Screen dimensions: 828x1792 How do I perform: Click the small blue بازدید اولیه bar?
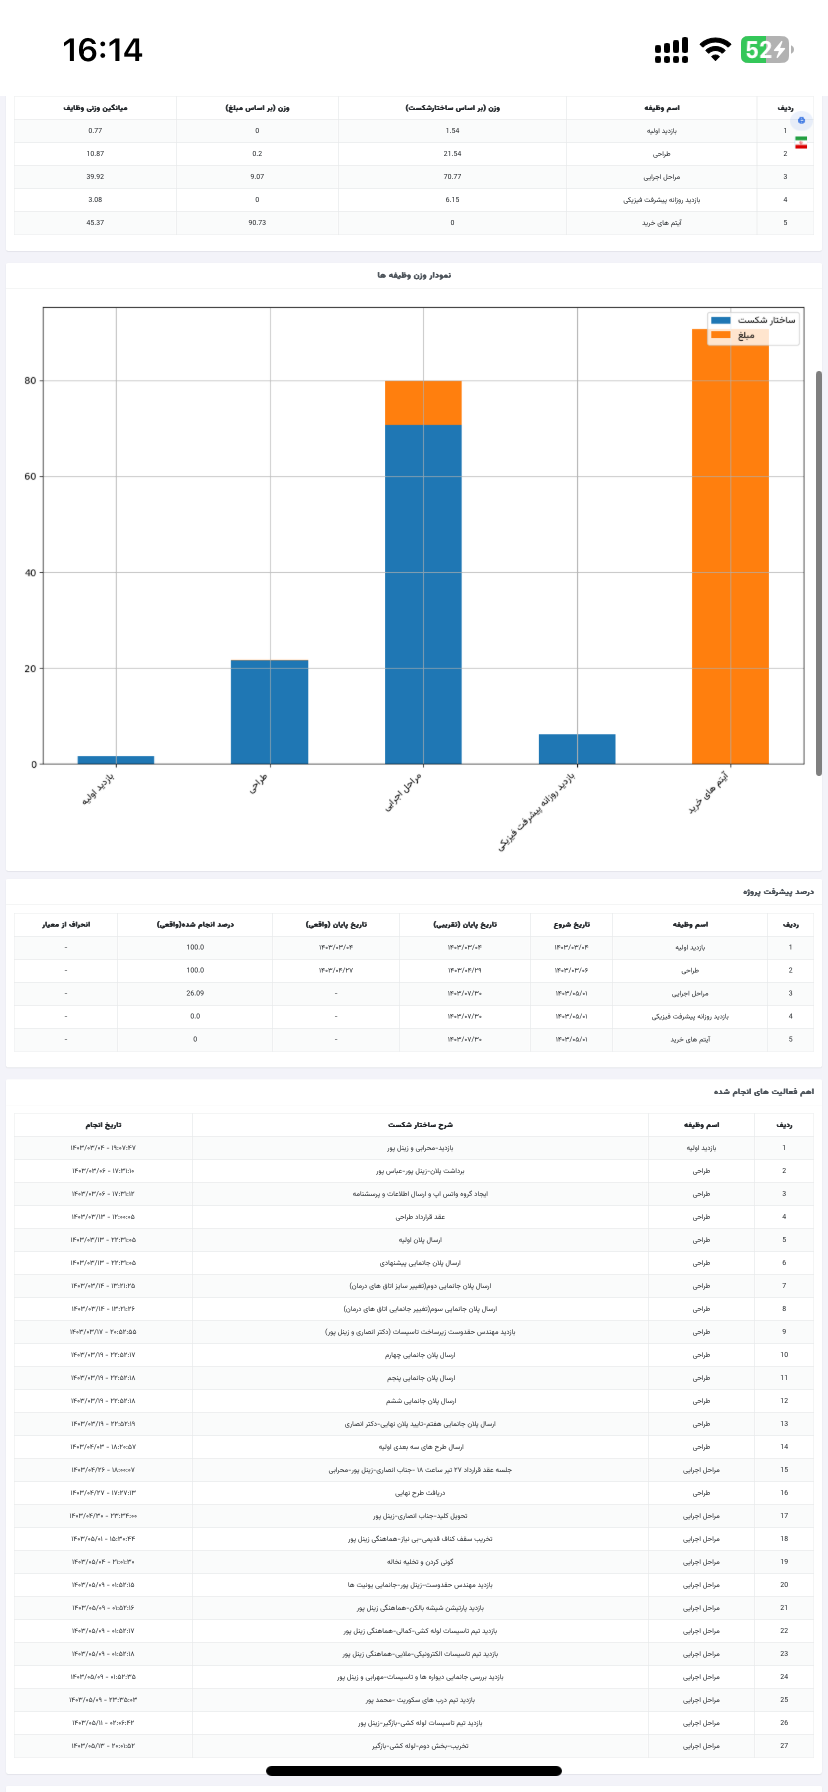pos(115,760)
